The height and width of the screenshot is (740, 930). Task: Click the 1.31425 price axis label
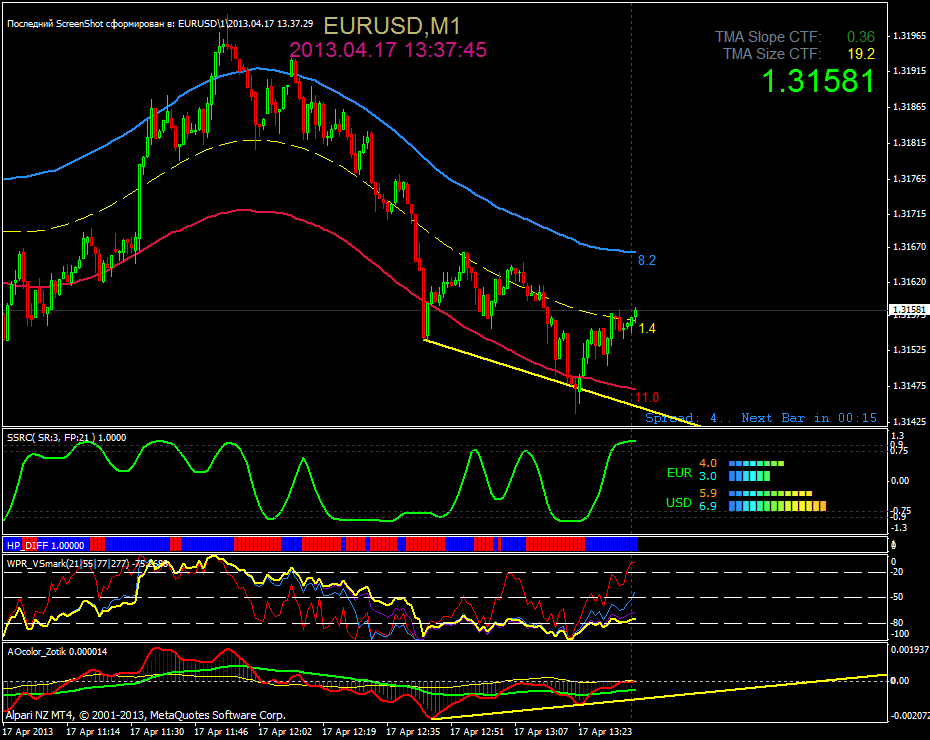pos(910,422)
